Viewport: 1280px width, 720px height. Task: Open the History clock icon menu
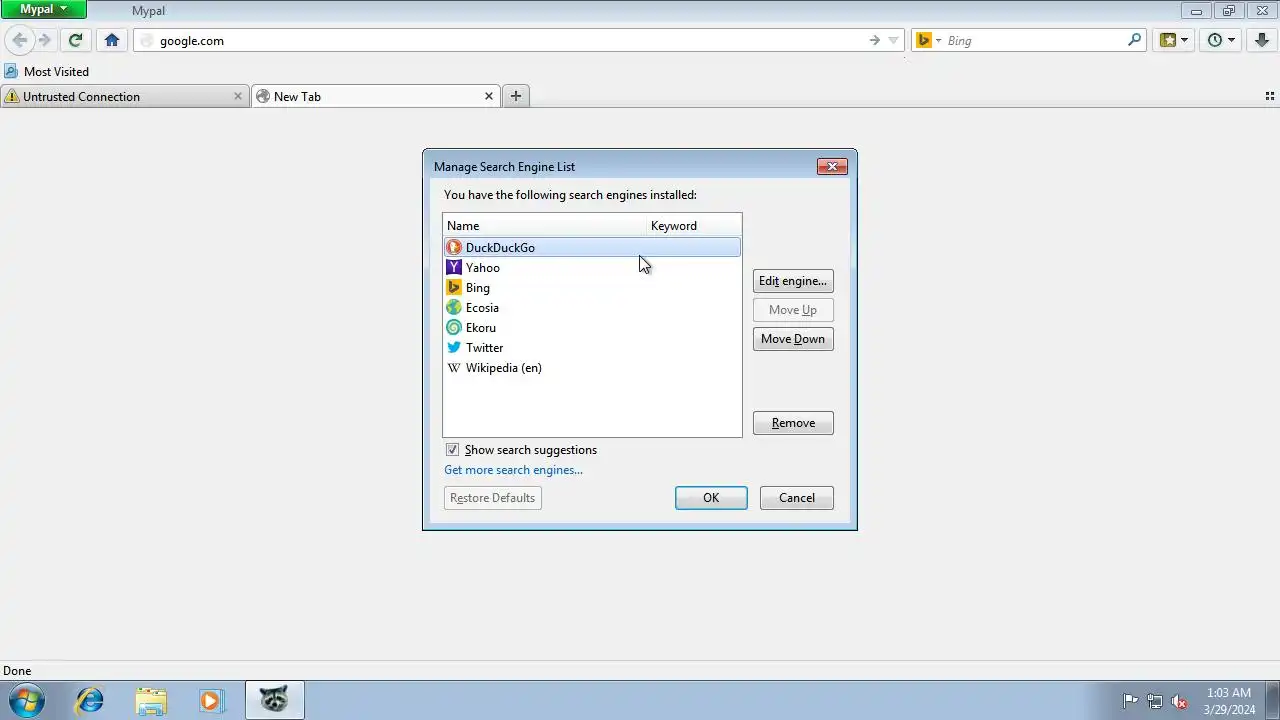1221,40
